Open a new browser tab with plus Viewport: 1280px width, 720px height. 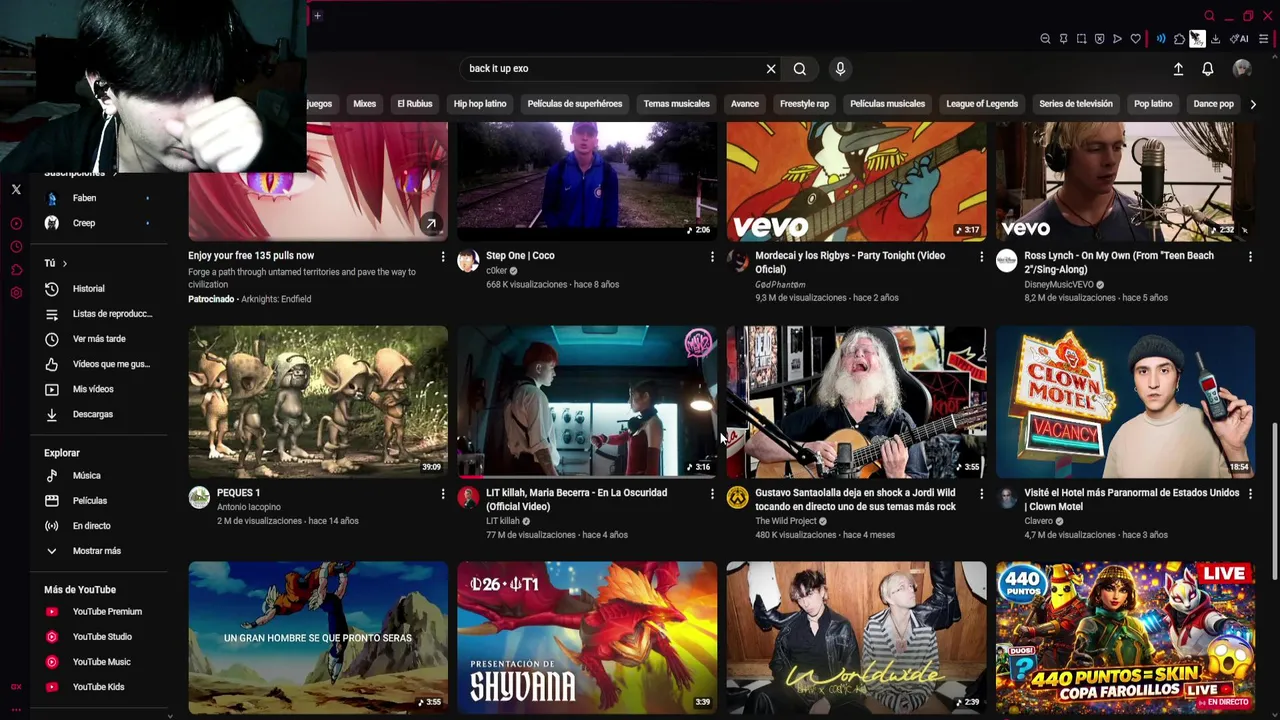317,15
